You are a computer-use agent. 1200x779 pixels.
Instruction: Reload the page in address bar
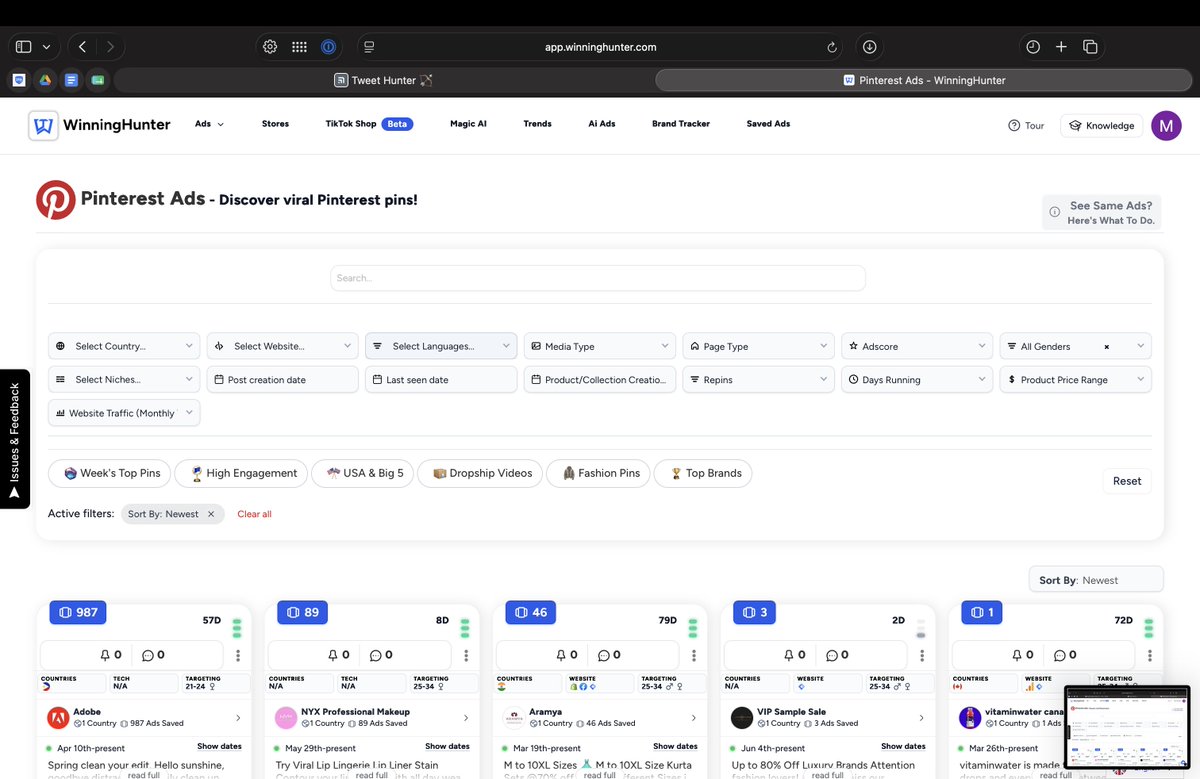(832, 47)
